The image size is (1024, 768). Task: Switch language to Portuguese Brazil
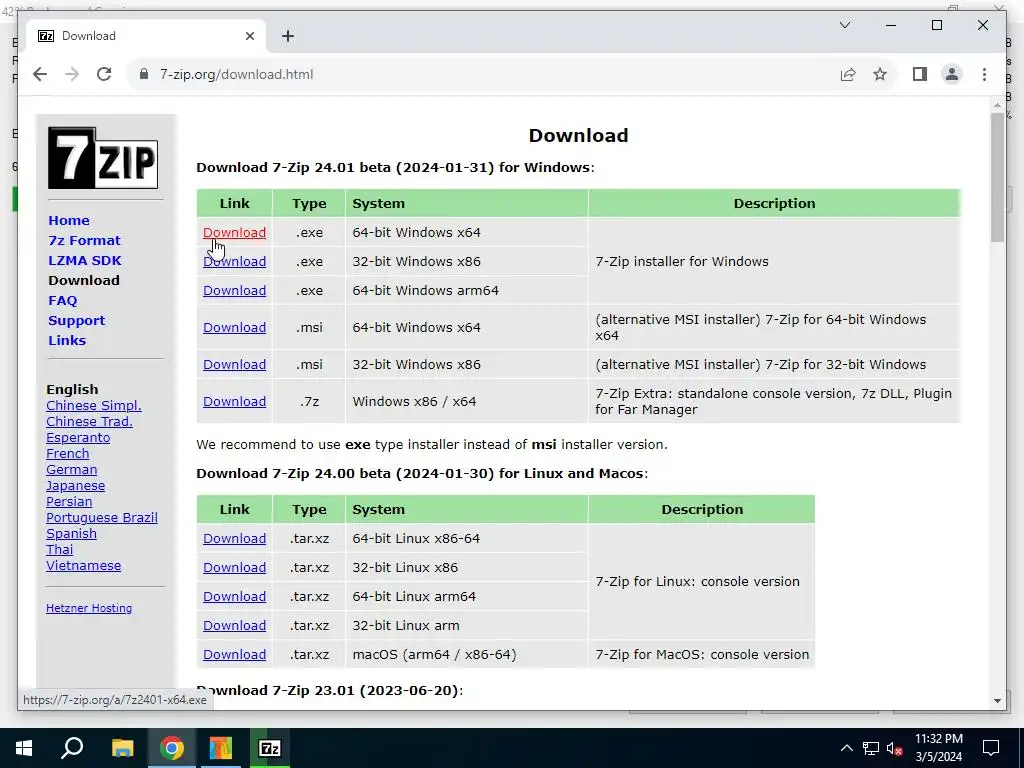click(x=101, y=518)
